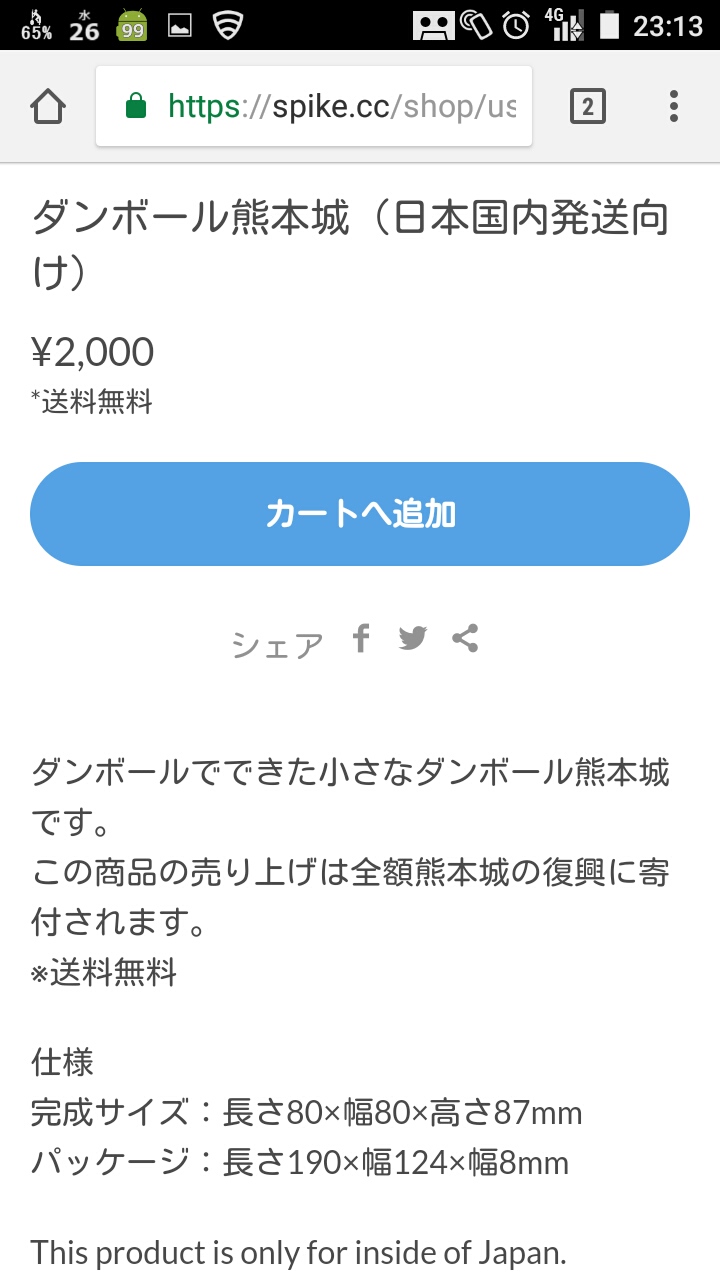Tap the green secure padlock icon
Screen dimensions: 720x1280
click(x=136, y=106)
